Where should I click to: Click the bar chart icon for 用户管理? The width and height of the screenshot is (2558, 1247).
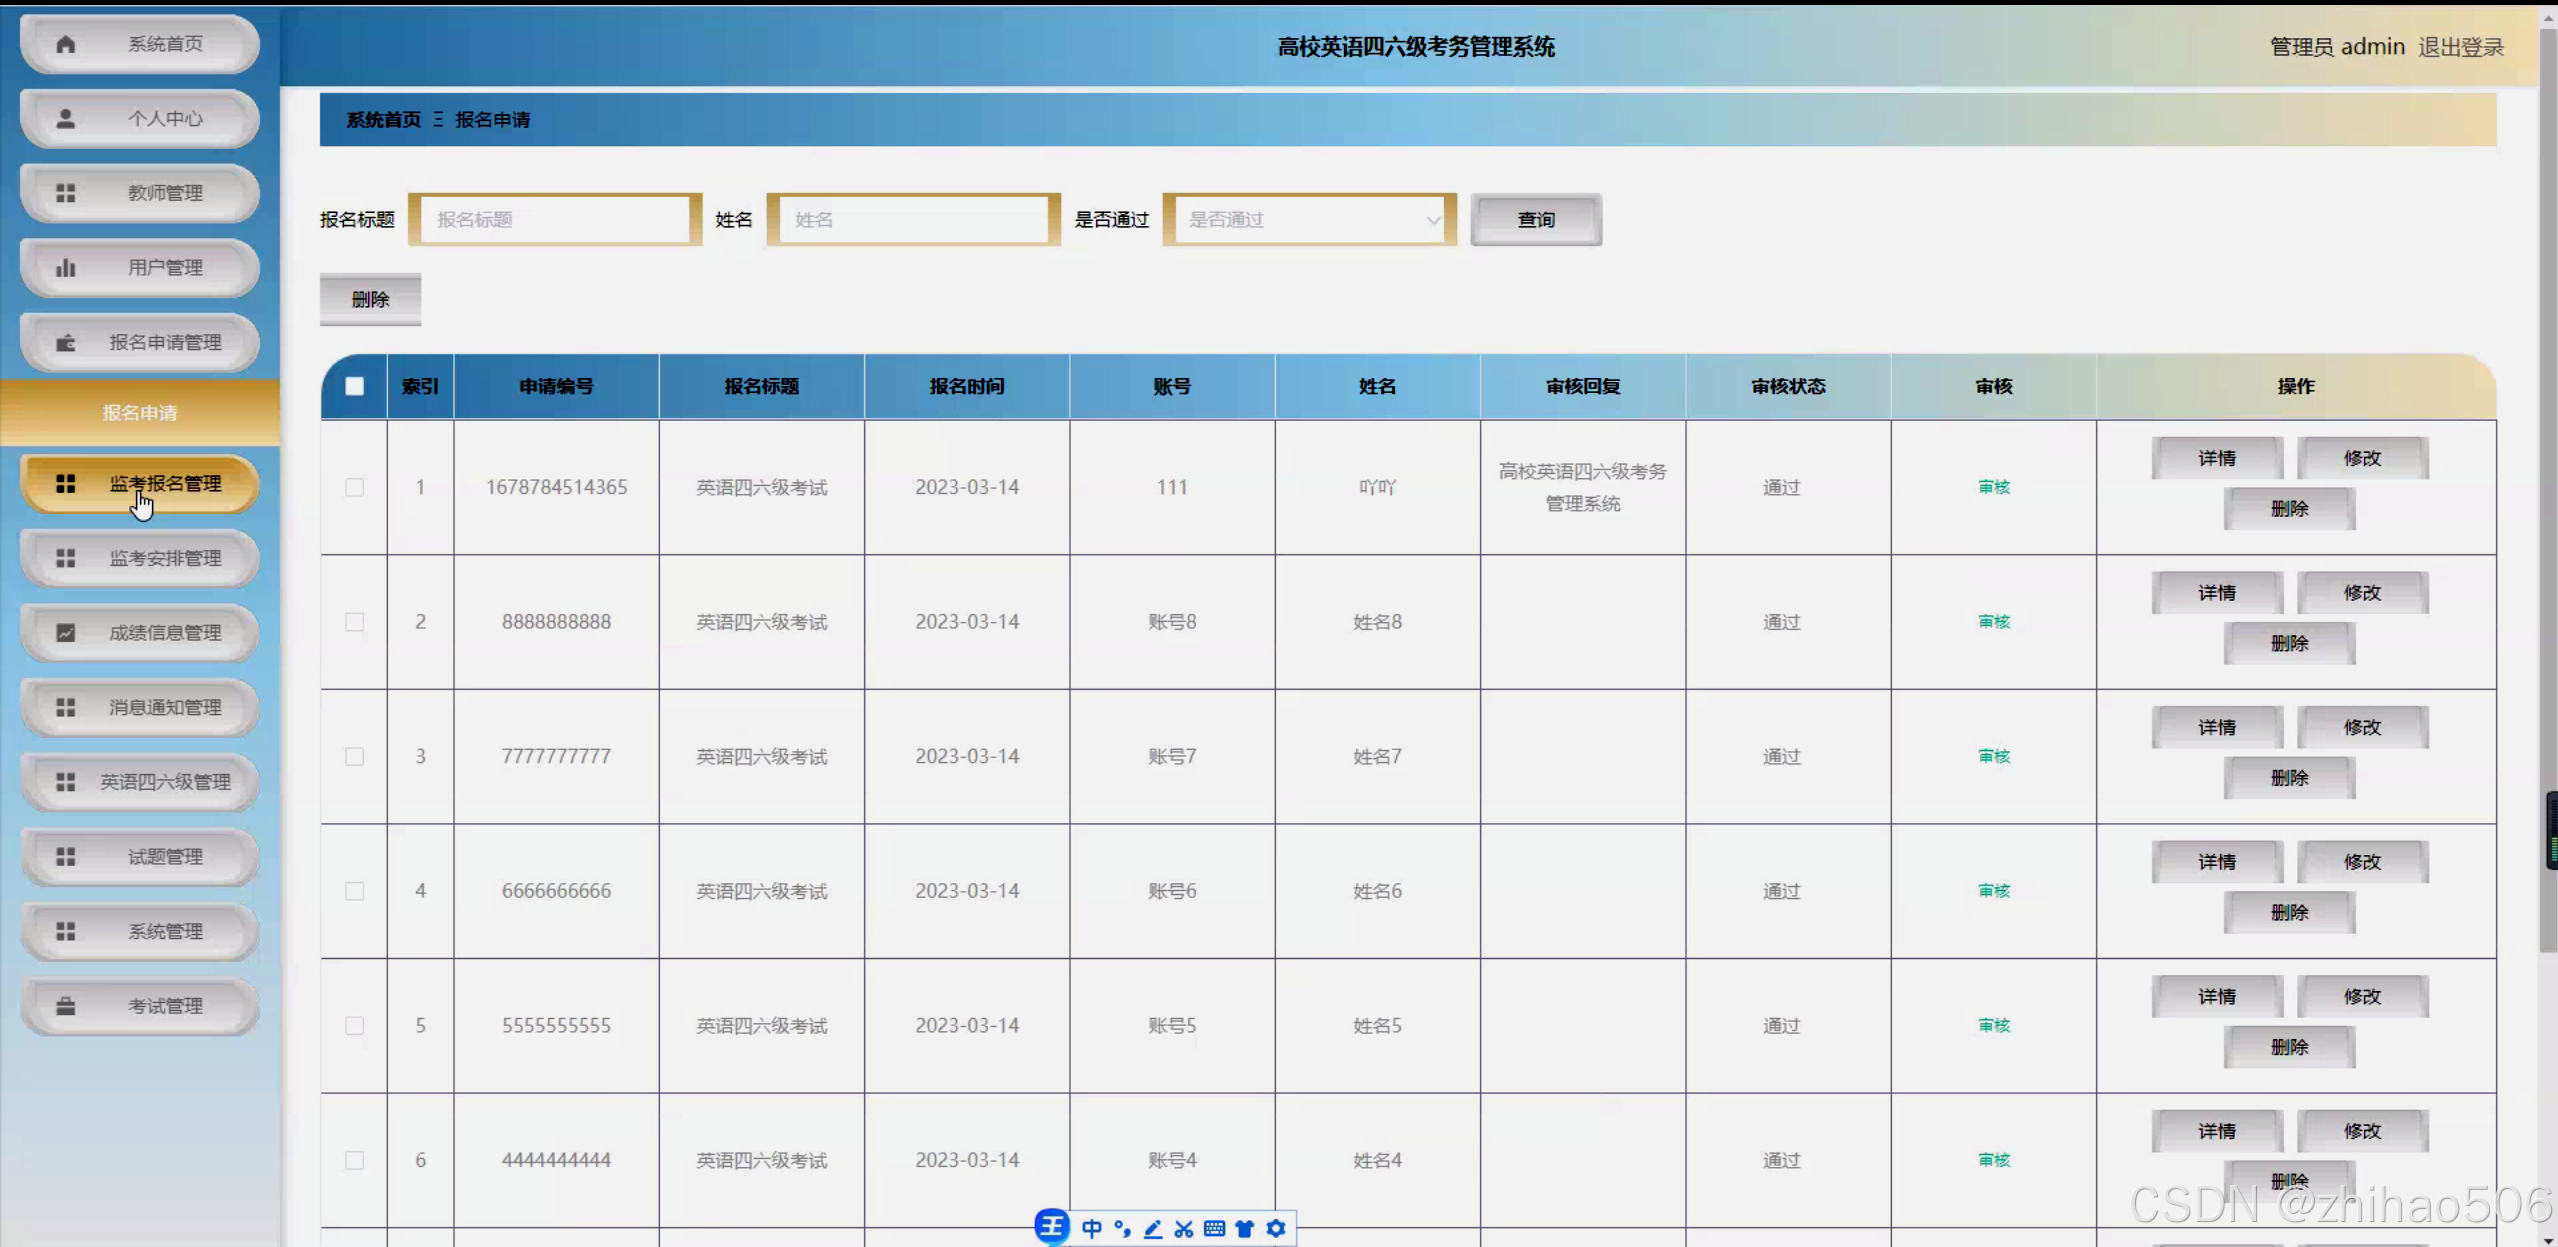(x=66, y=268)
